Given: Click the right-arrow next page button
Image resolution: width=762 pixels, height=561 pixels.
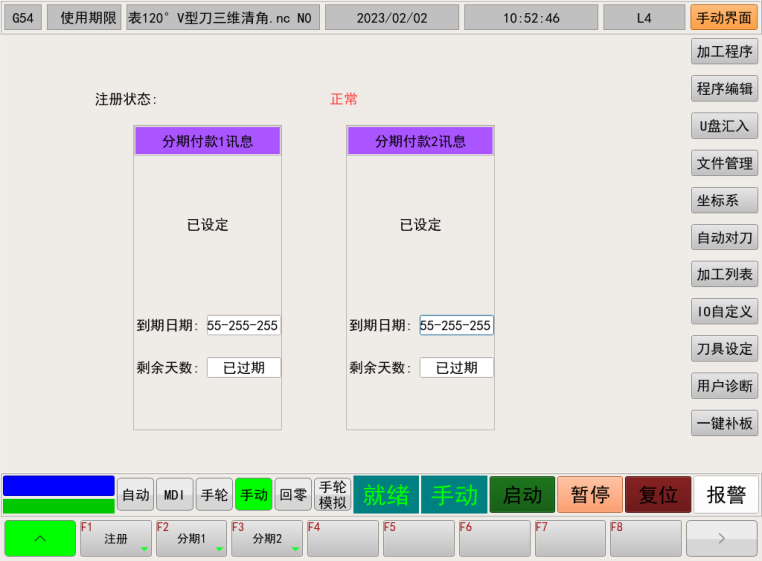Looking at the screenshot, I should click(x=721, y=538).
